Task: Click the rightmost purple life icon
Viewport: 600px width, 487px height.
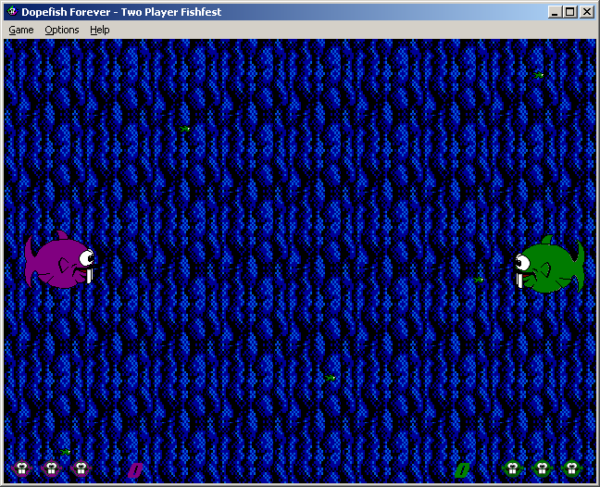Action: click(80, 468)
